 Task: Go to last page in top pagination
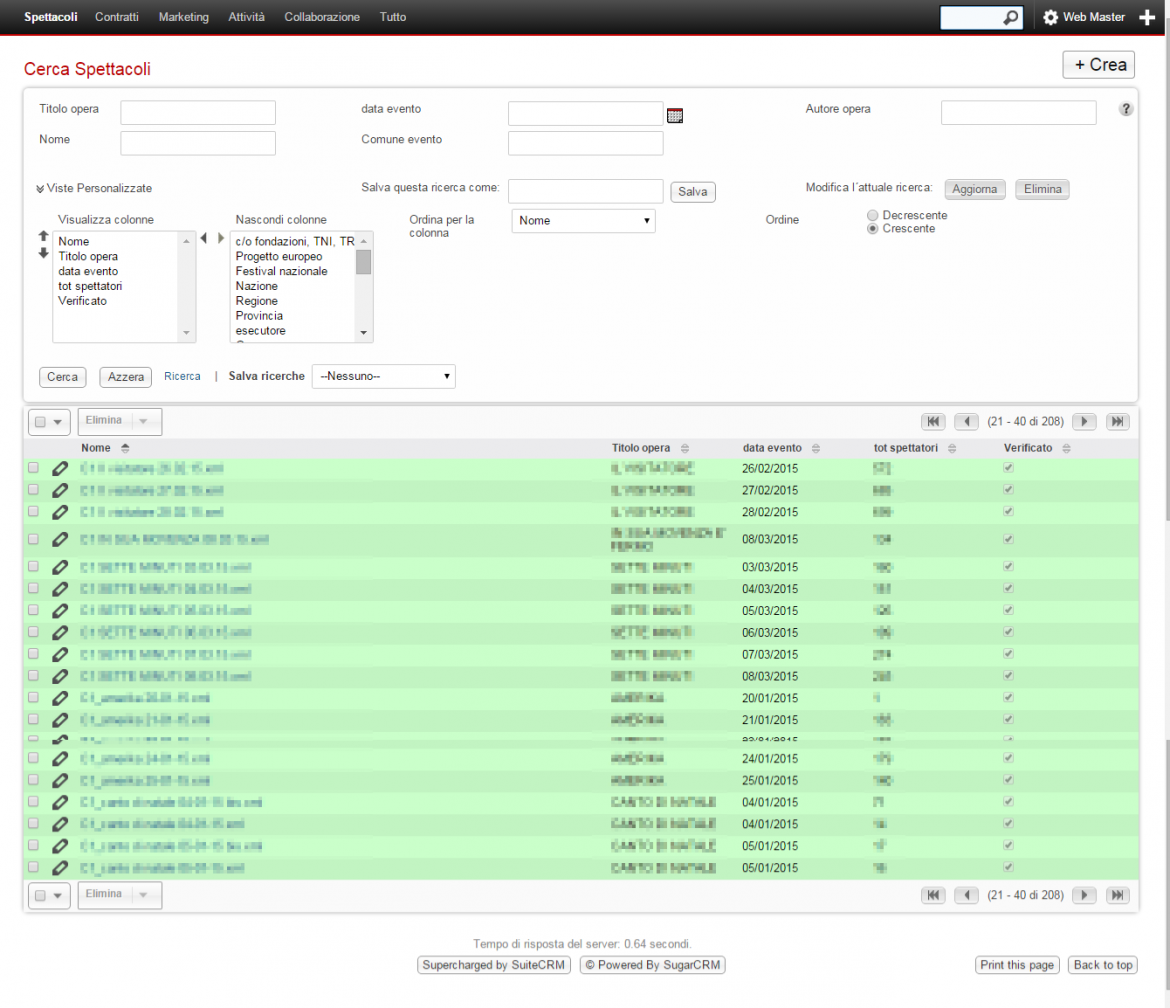1117,422
